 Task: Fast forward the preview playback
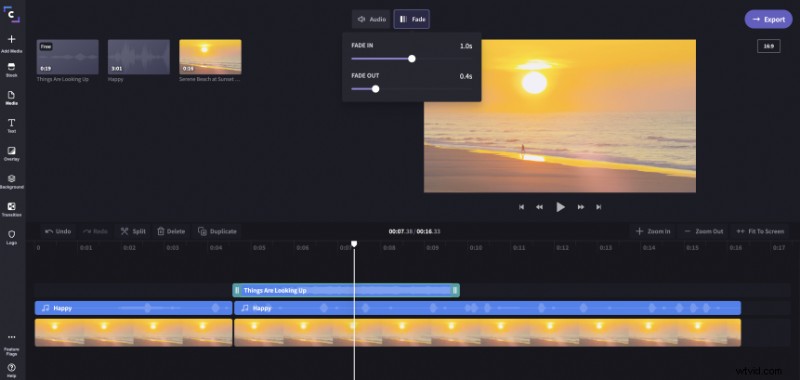(x=581, y=207)
